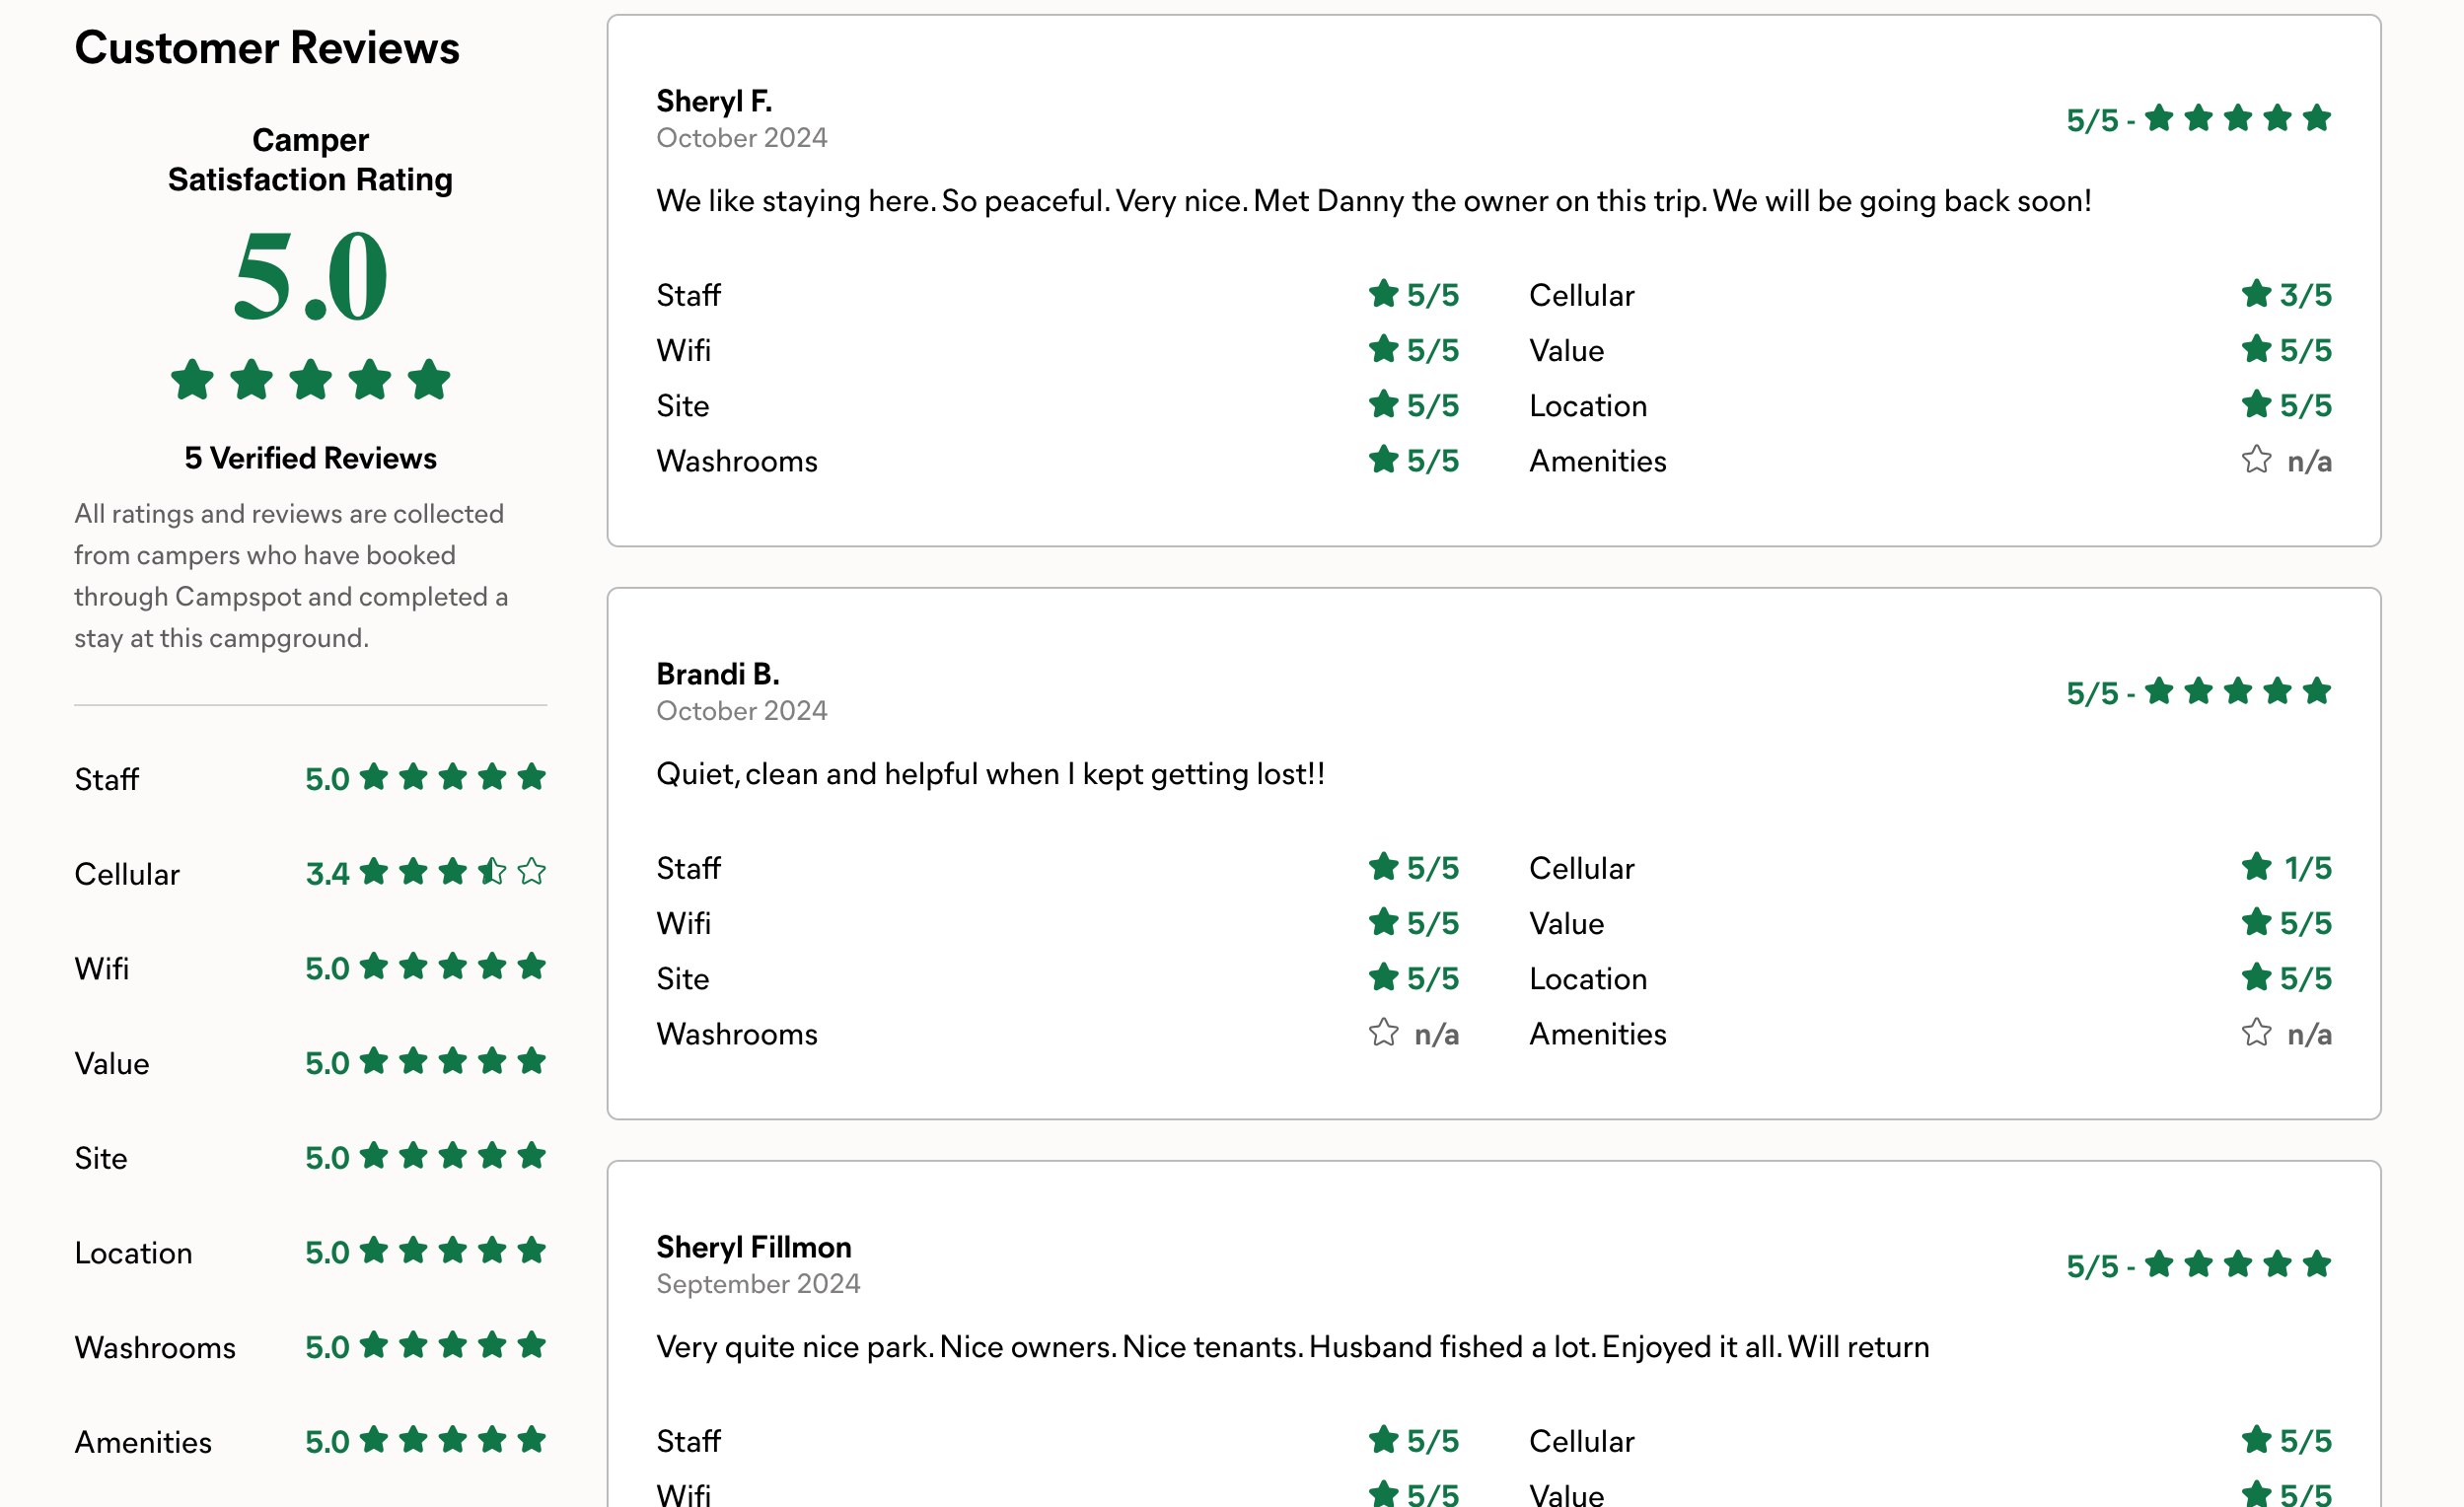Click Brandi B.'s overall 5/5 star rating

2198,692
